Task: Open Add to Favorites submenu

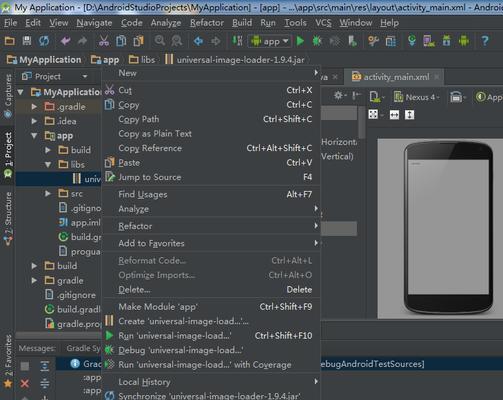Action: pos(211,243)
